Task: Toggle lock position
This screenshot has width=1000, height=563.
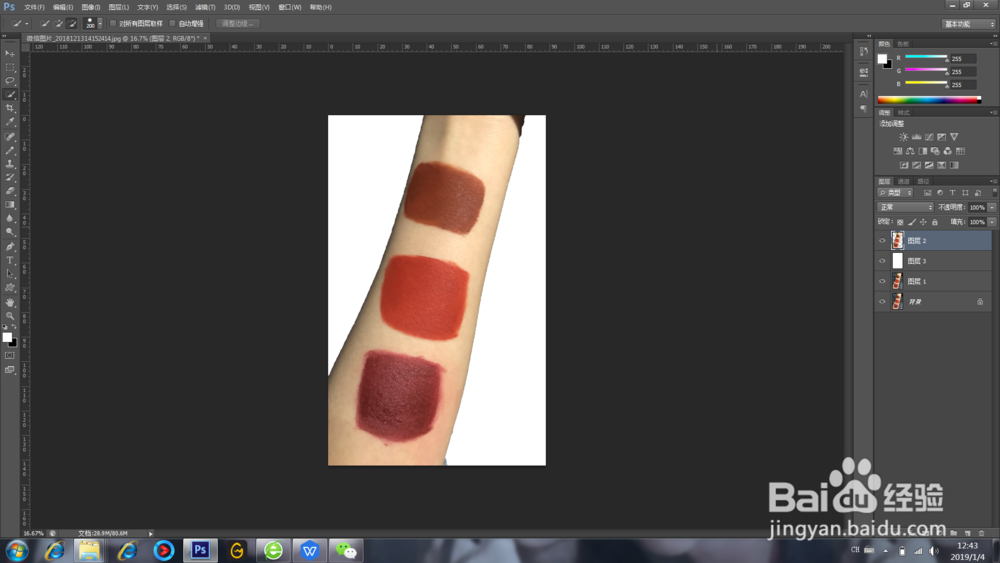Action: [x=923, y=222]
